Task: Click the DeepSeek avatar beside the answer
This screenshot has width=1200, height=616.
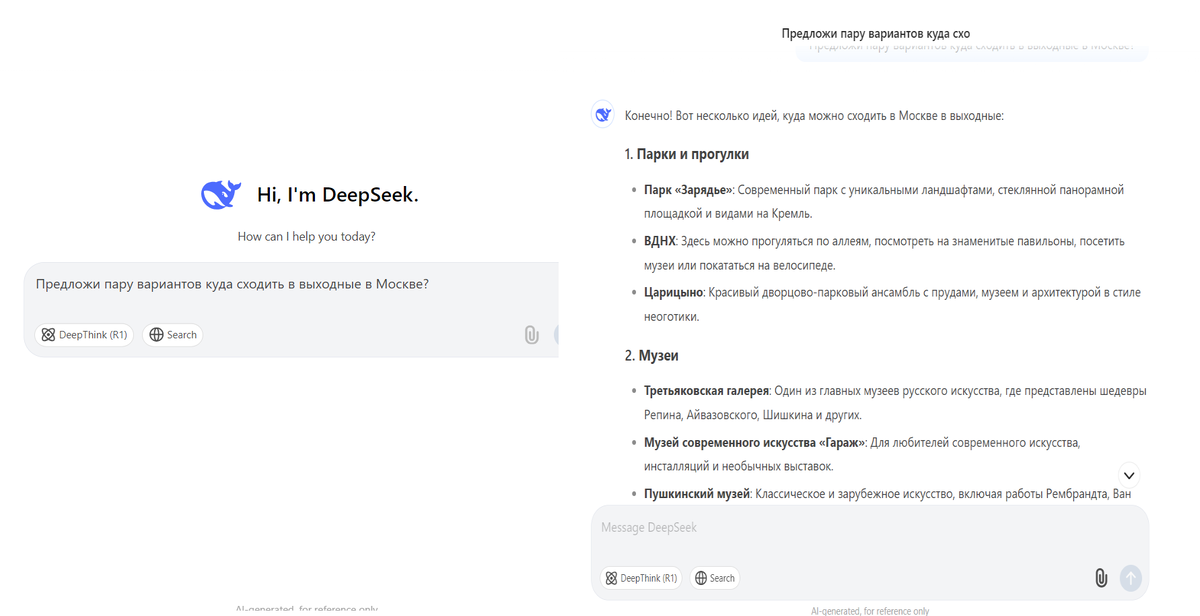Action: (603, 115)
